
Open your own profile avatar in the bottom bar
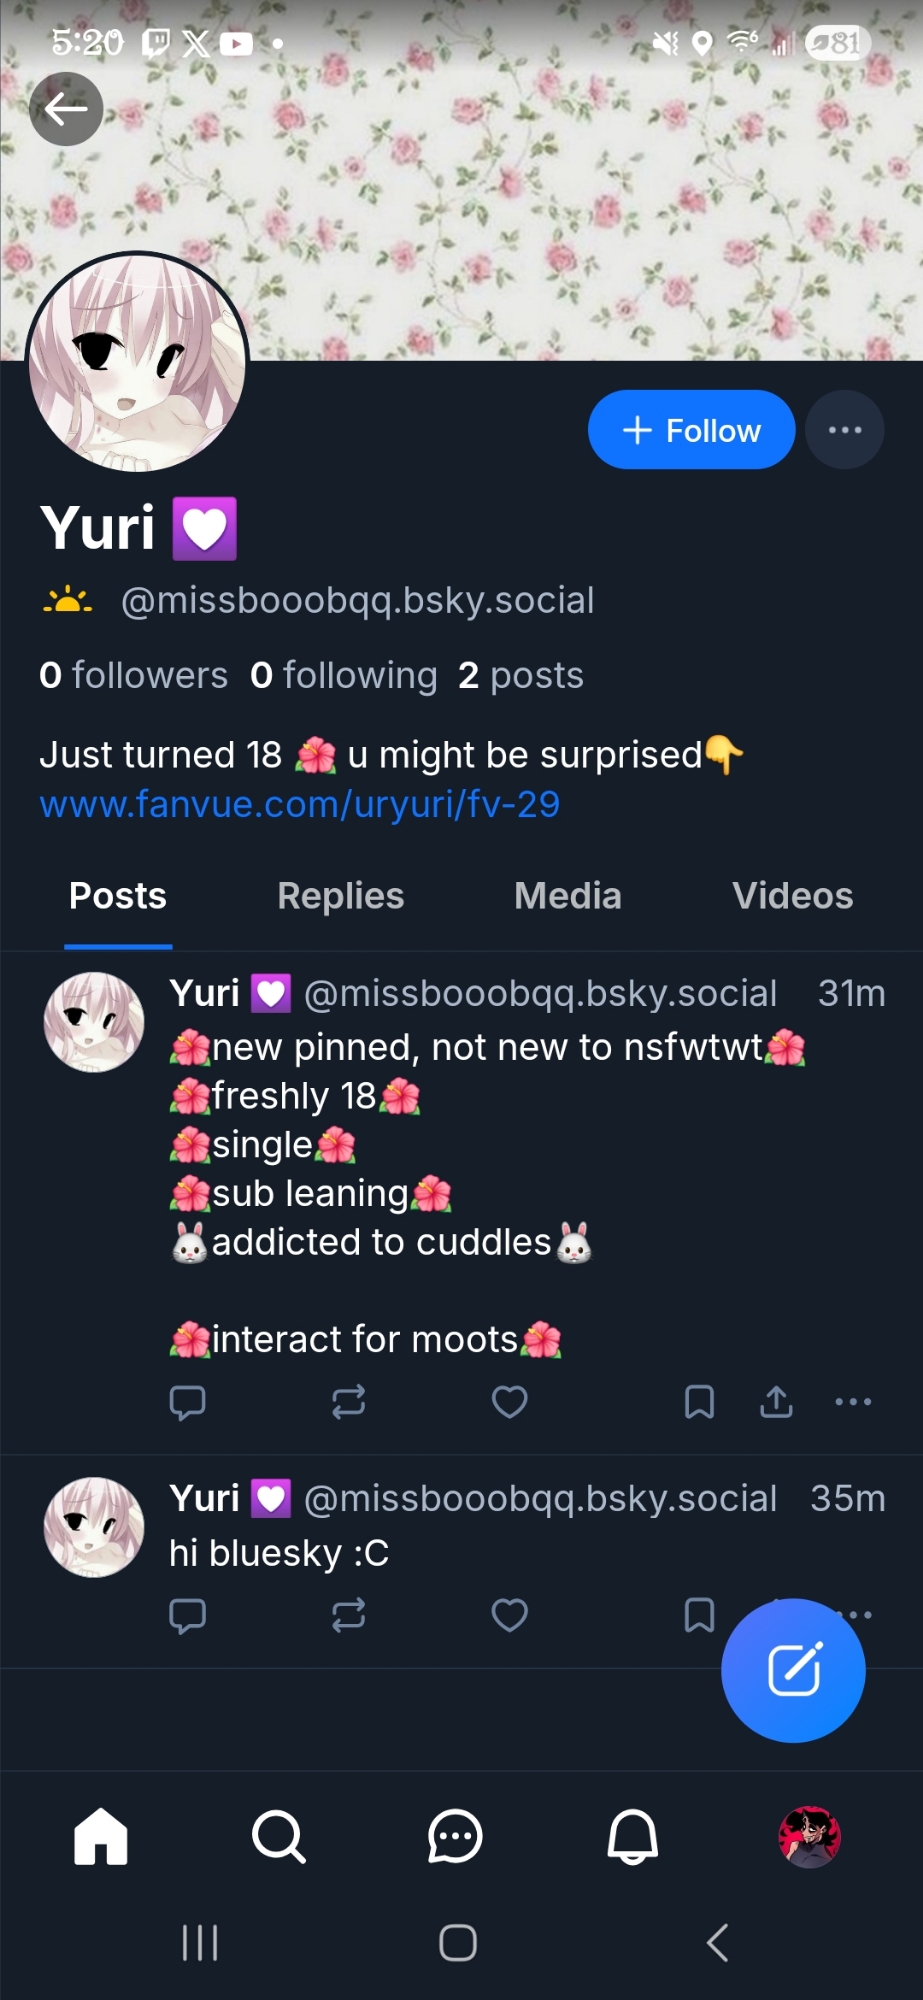tap(809, 1836)
